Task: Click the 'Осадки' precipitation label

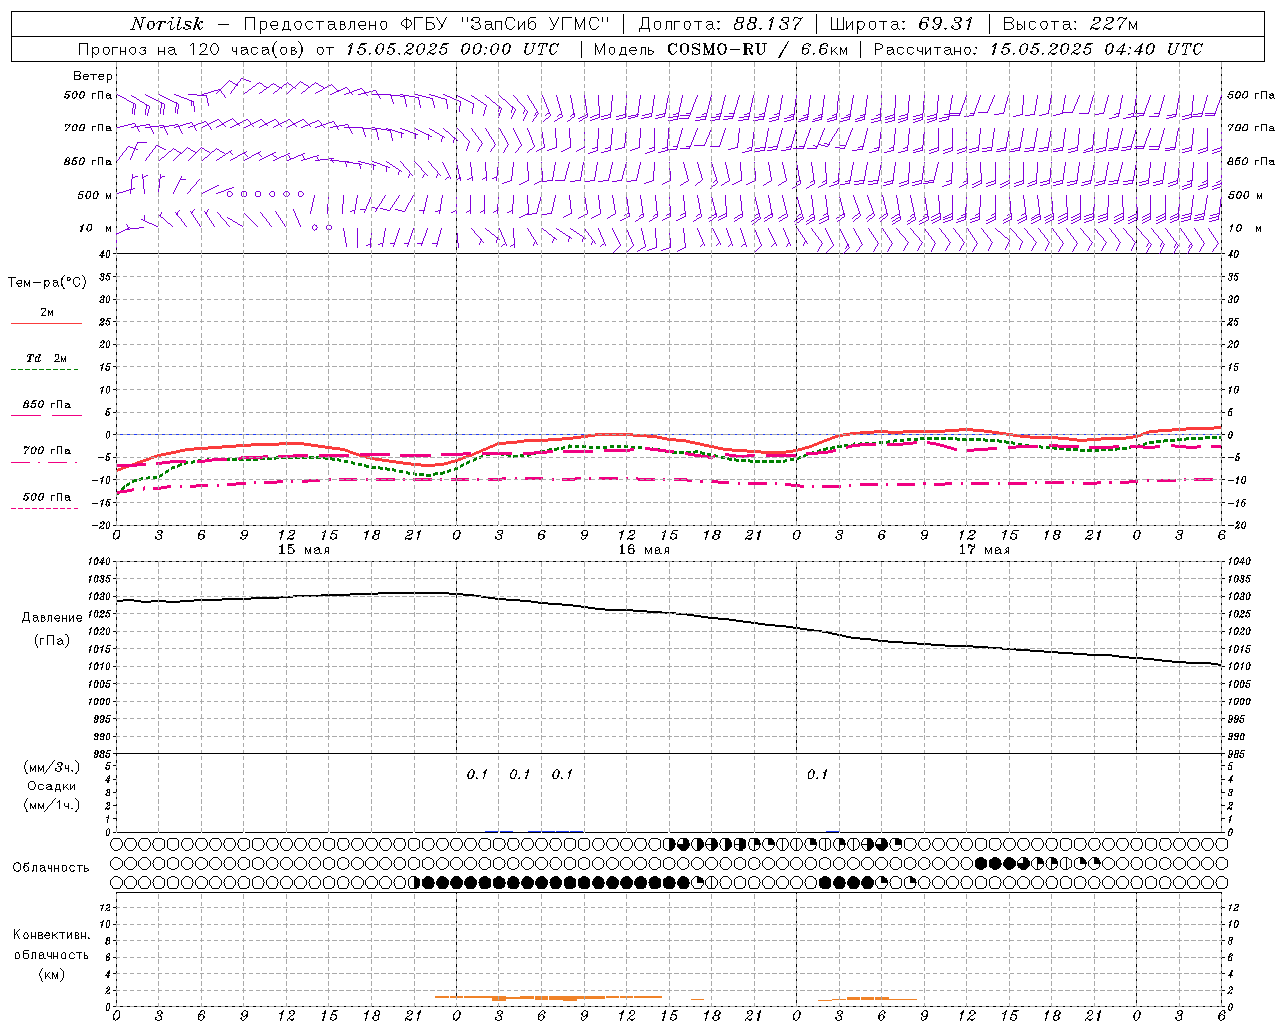Action: [x=52, y=786]
